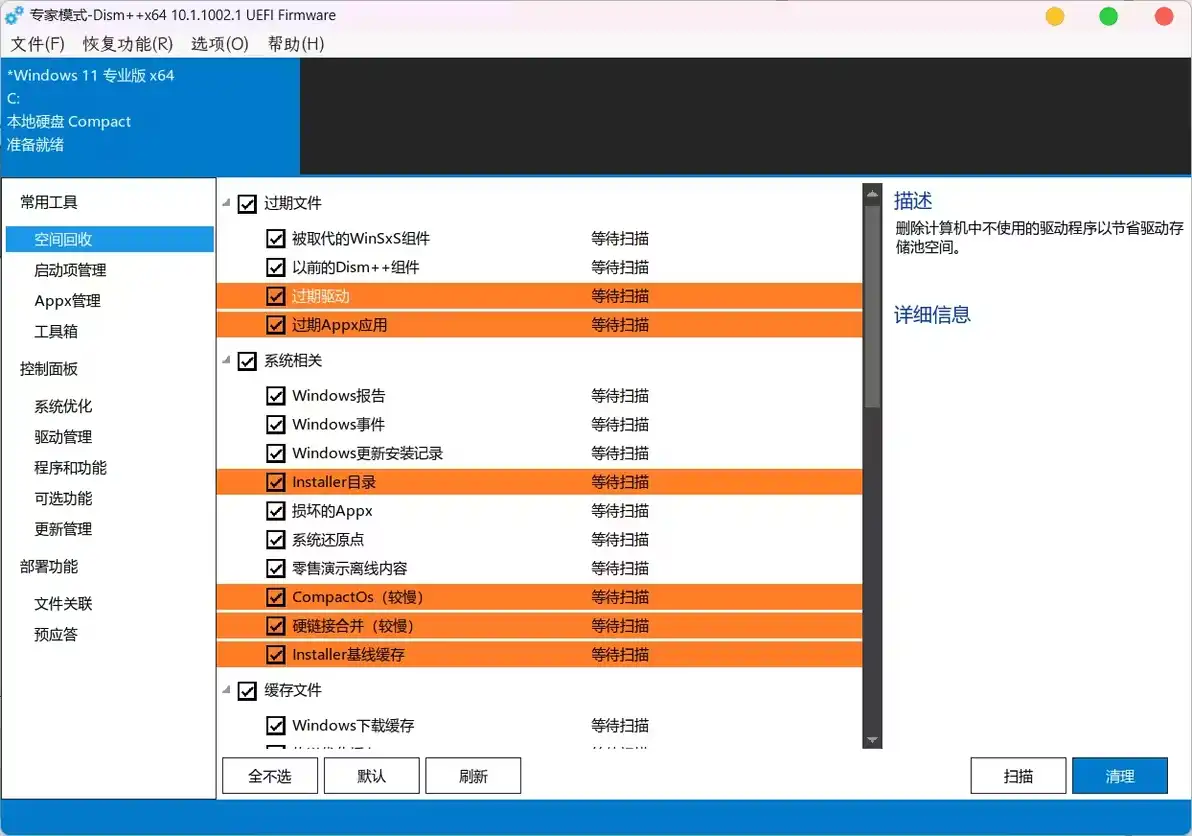This screenshot has height=836, width=1192.
Task: Click the yellow minimize circle icon
Action: (1055, 16)
